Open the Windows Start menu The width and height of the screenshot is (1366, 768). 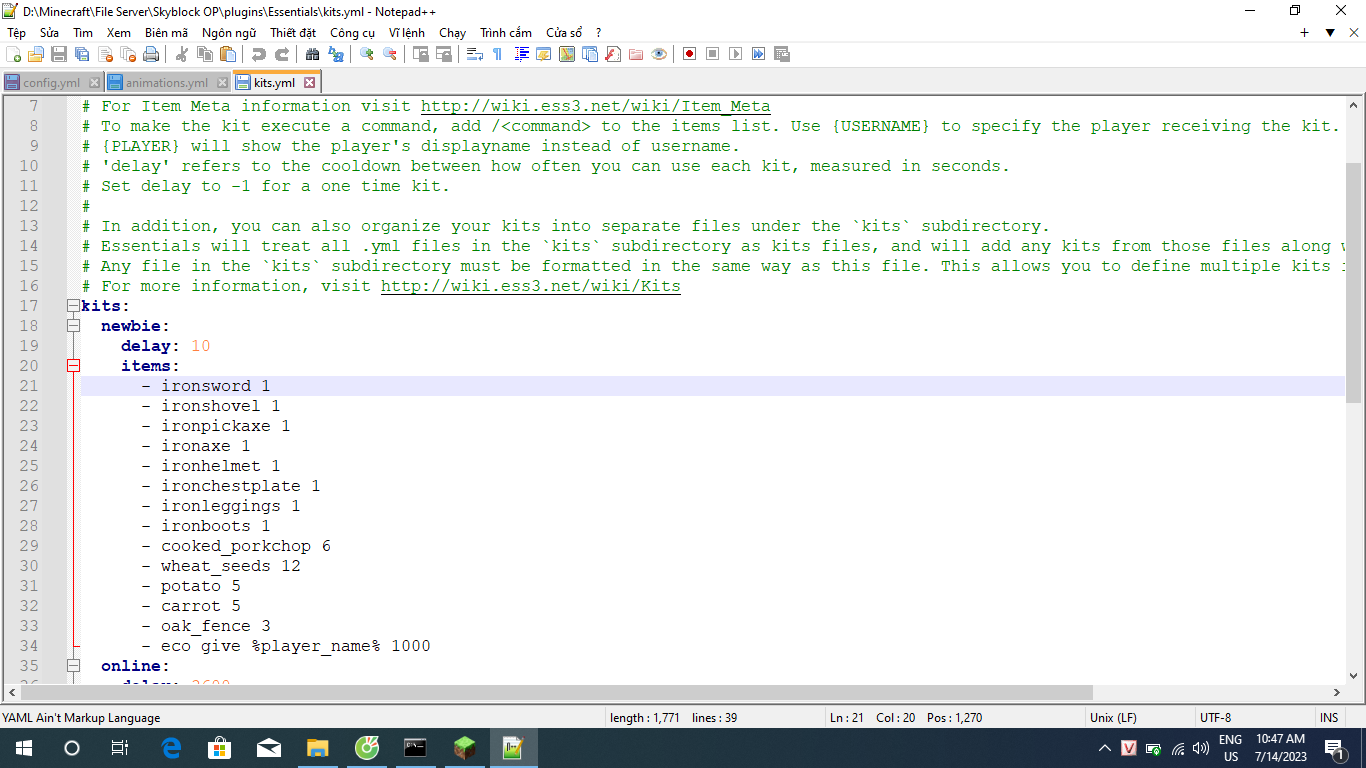point(24,748)
